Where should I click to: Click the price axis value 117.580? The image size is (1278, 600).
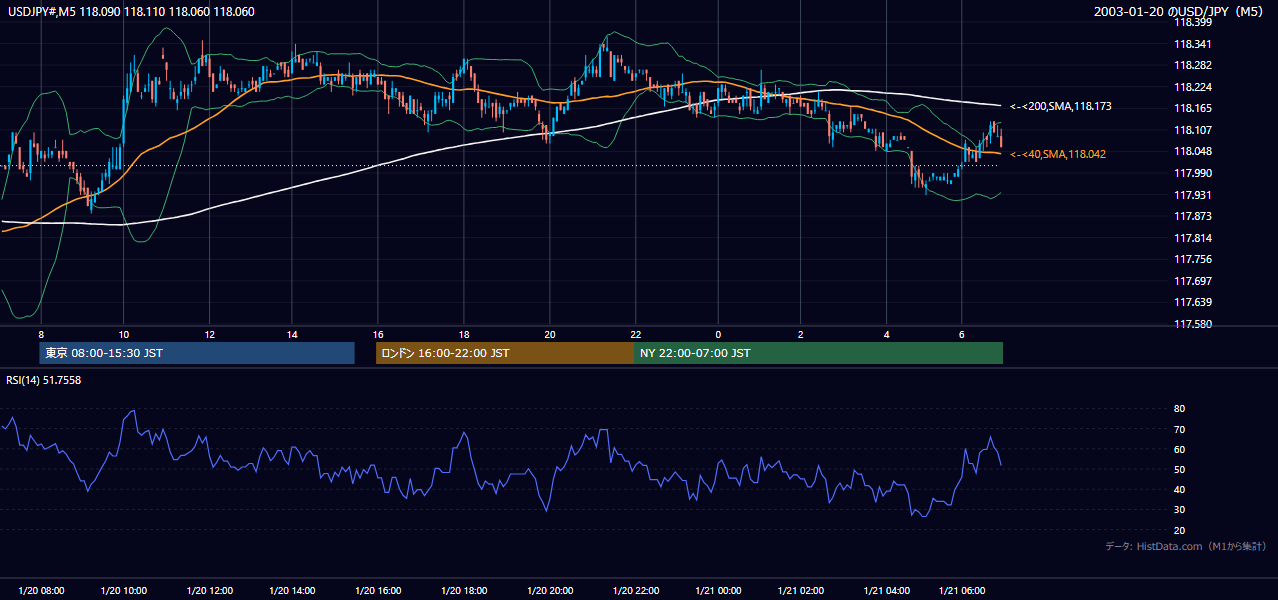click(x=1193, y=324)
